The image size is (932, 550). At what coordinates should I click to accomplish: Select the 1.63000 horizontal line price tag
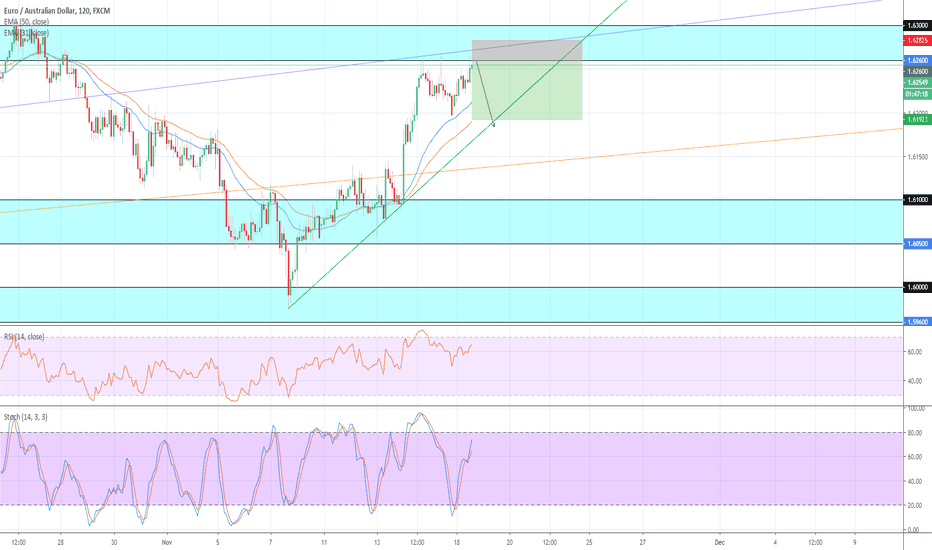pyautogui.click(x=915, y=25)
